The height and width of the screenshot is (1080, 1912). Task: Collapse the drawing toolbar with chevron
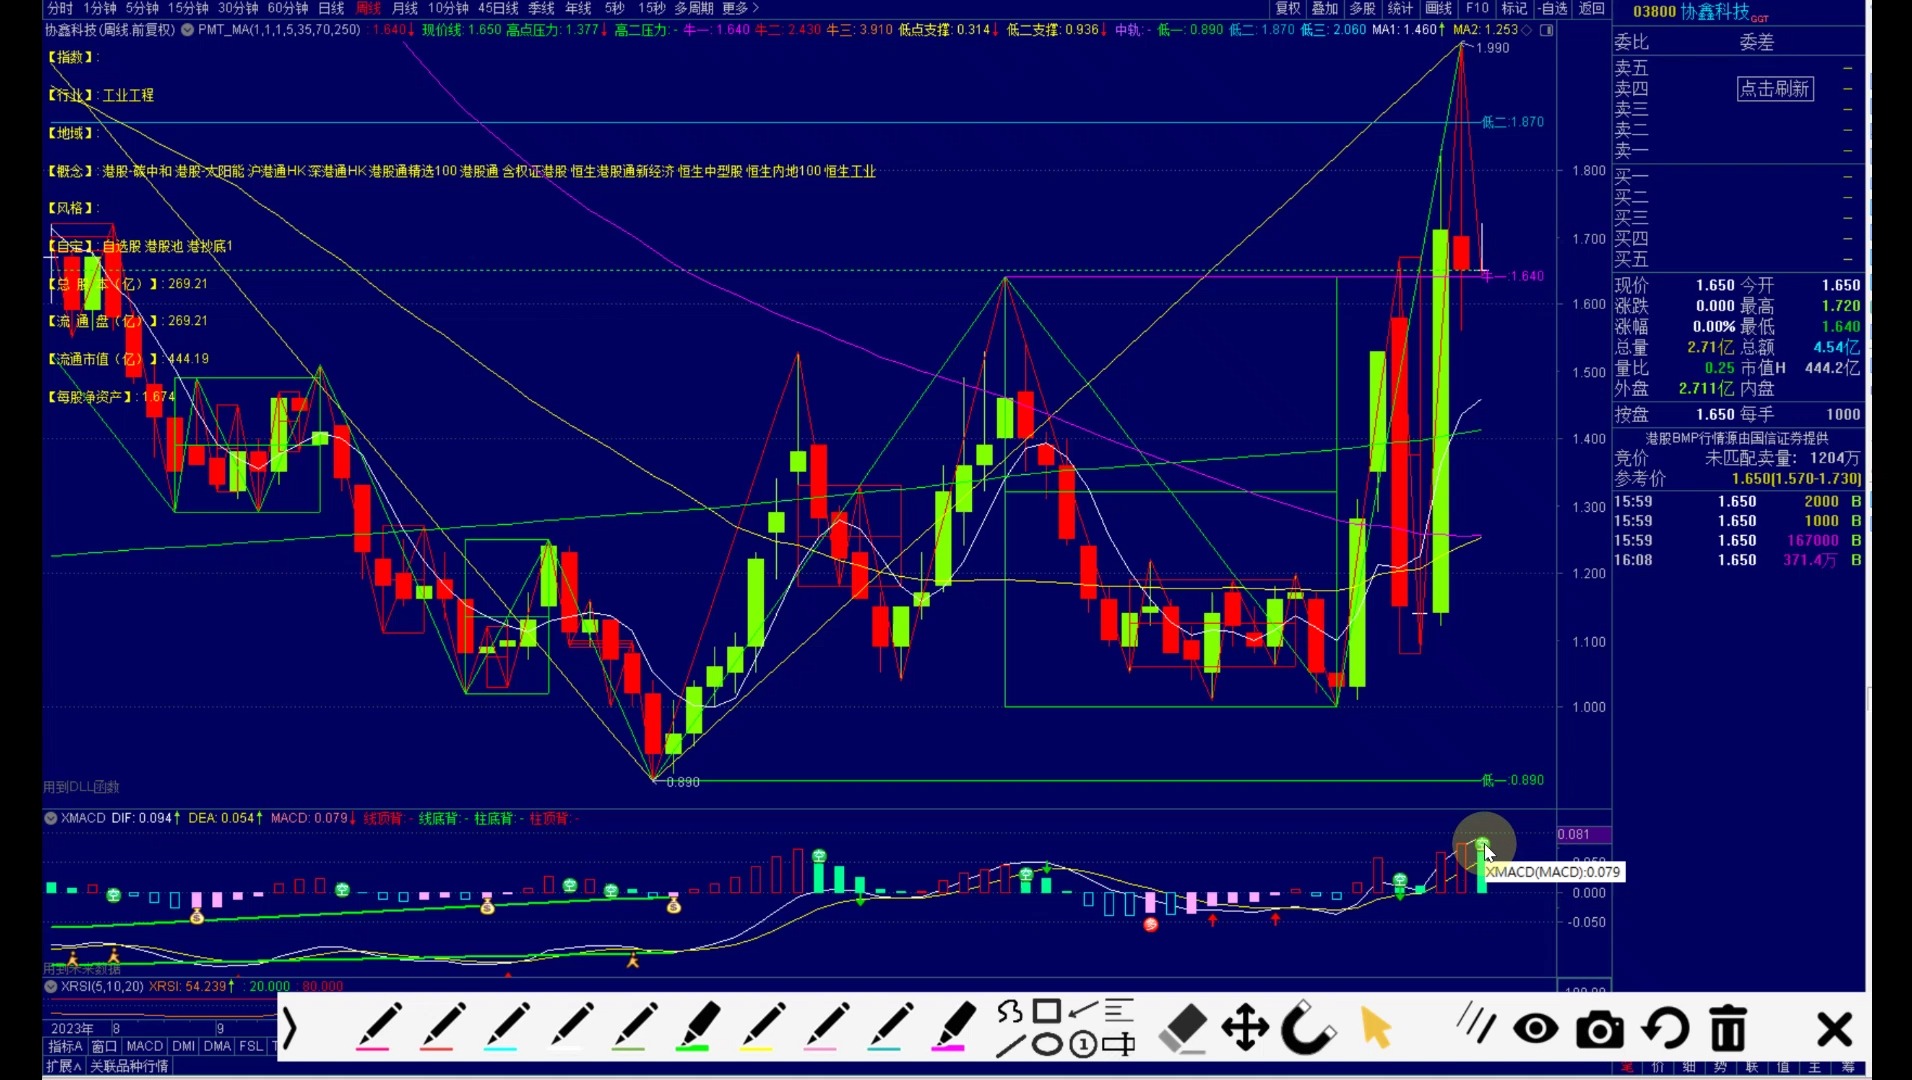(290, 1029)
